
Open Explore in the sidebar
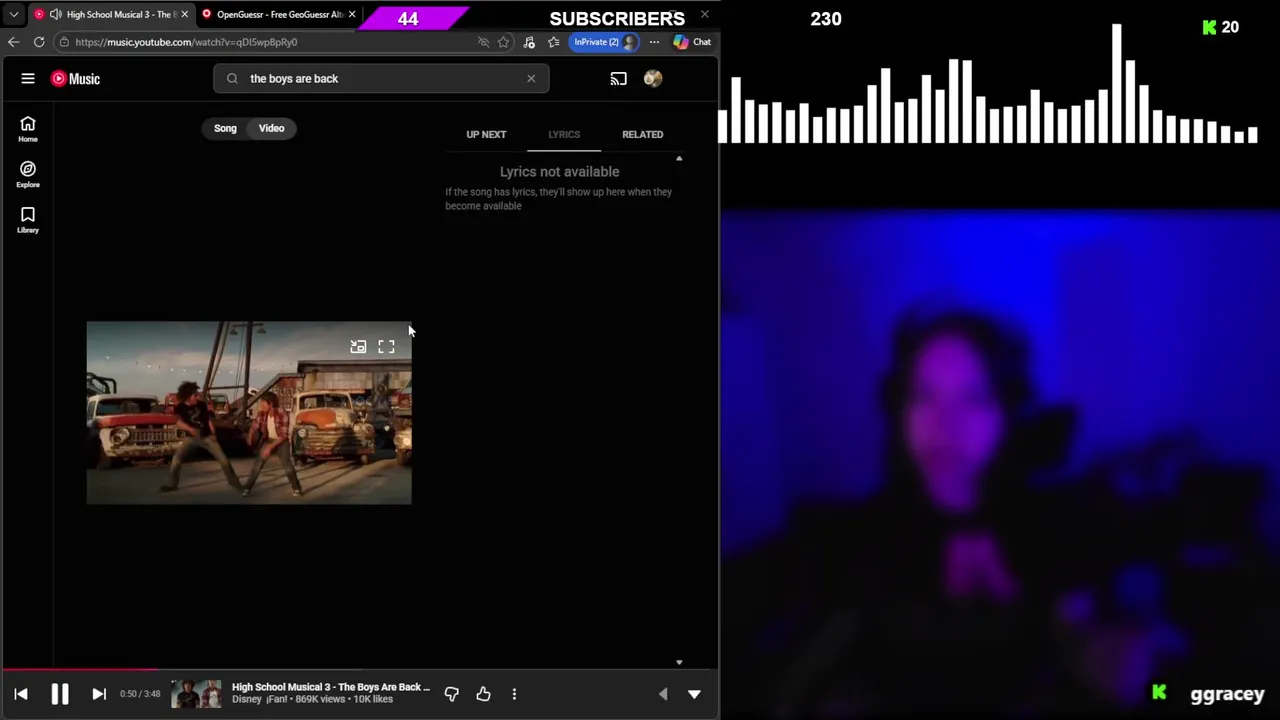click(28, 174)
